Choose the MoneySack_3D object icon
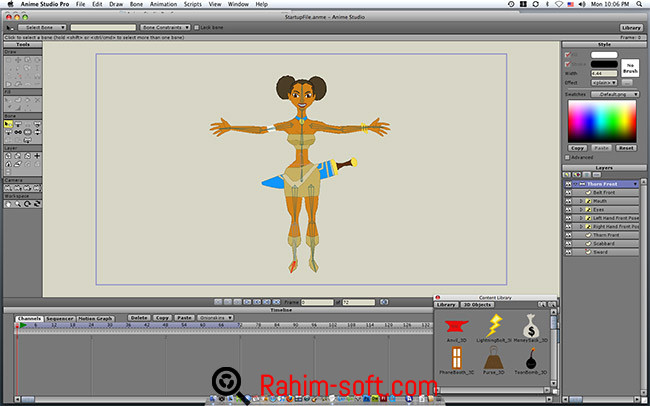 point(531,326)
